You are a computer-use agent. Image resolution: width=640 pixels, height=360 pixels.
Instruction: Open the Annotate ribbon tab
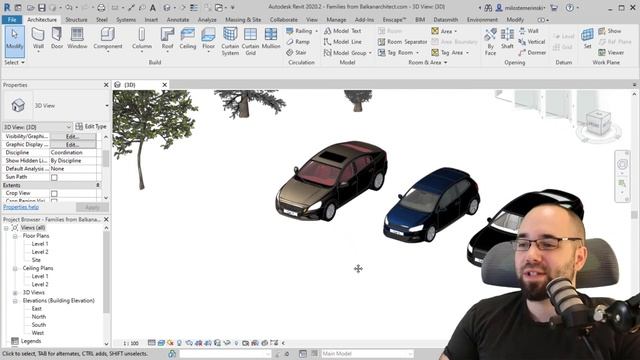coord(178,20)
